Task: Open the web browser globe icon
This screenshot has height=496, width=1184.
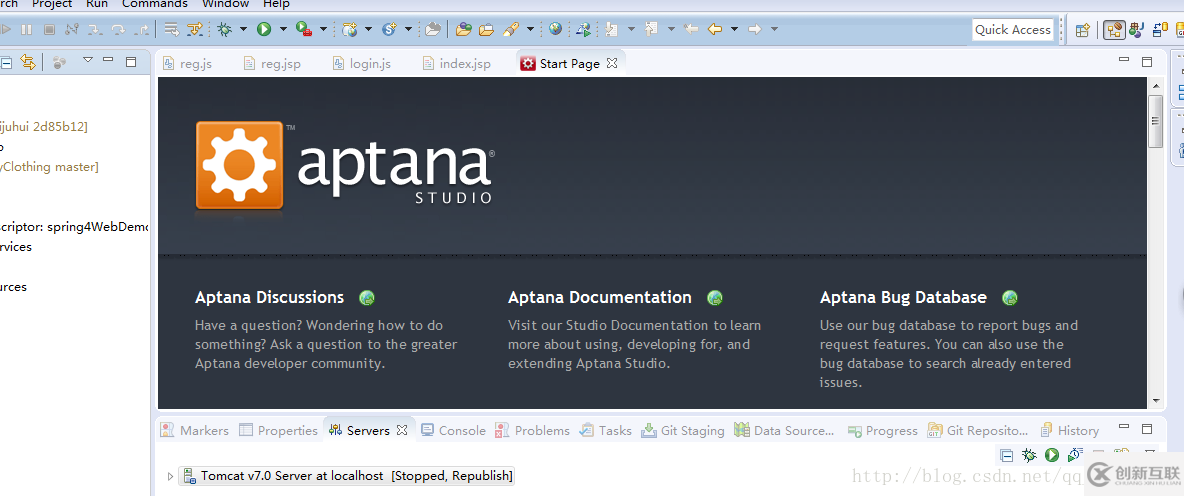Action: point(556,29)
